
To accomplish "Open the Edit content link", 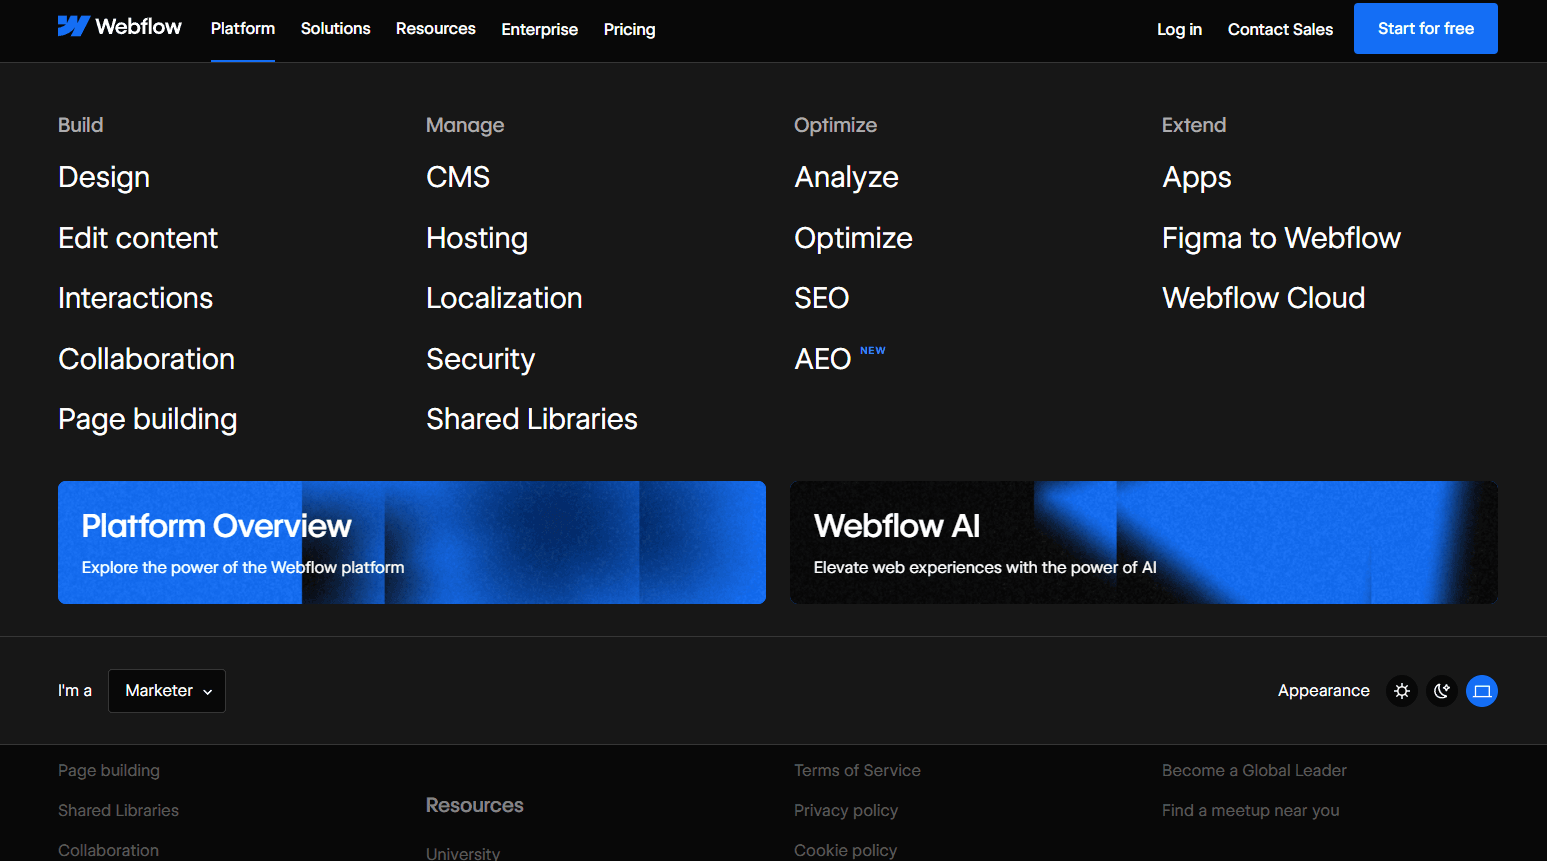I will coord(138,238).
